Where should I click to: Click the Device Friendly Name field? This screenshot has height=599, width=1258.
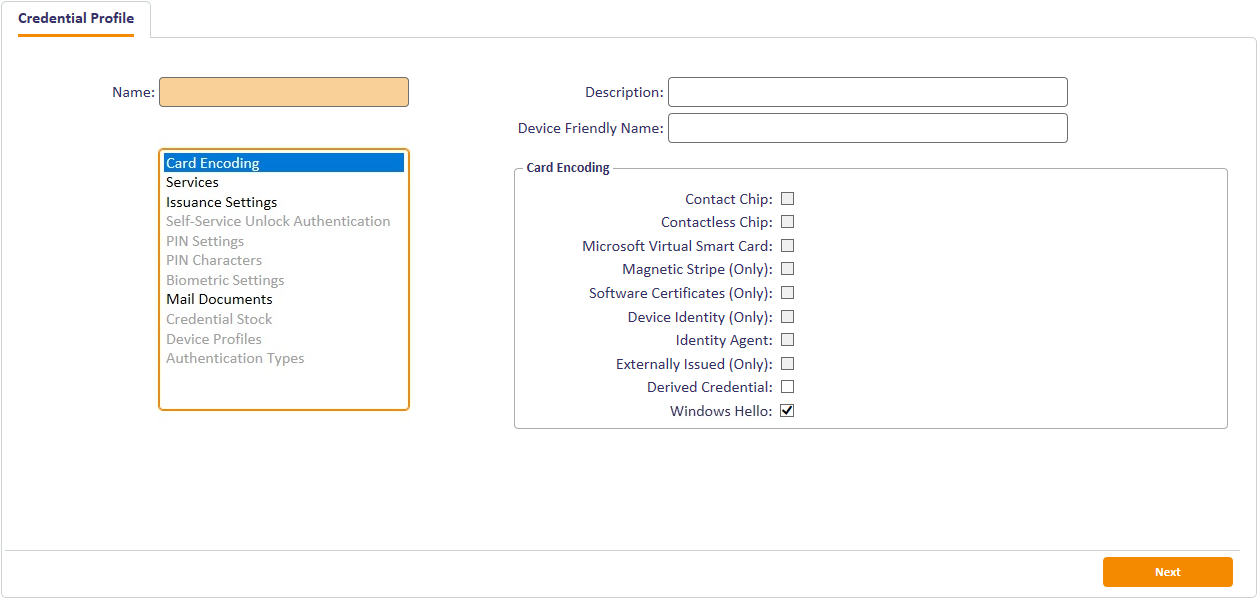click(x=867, y=128)
